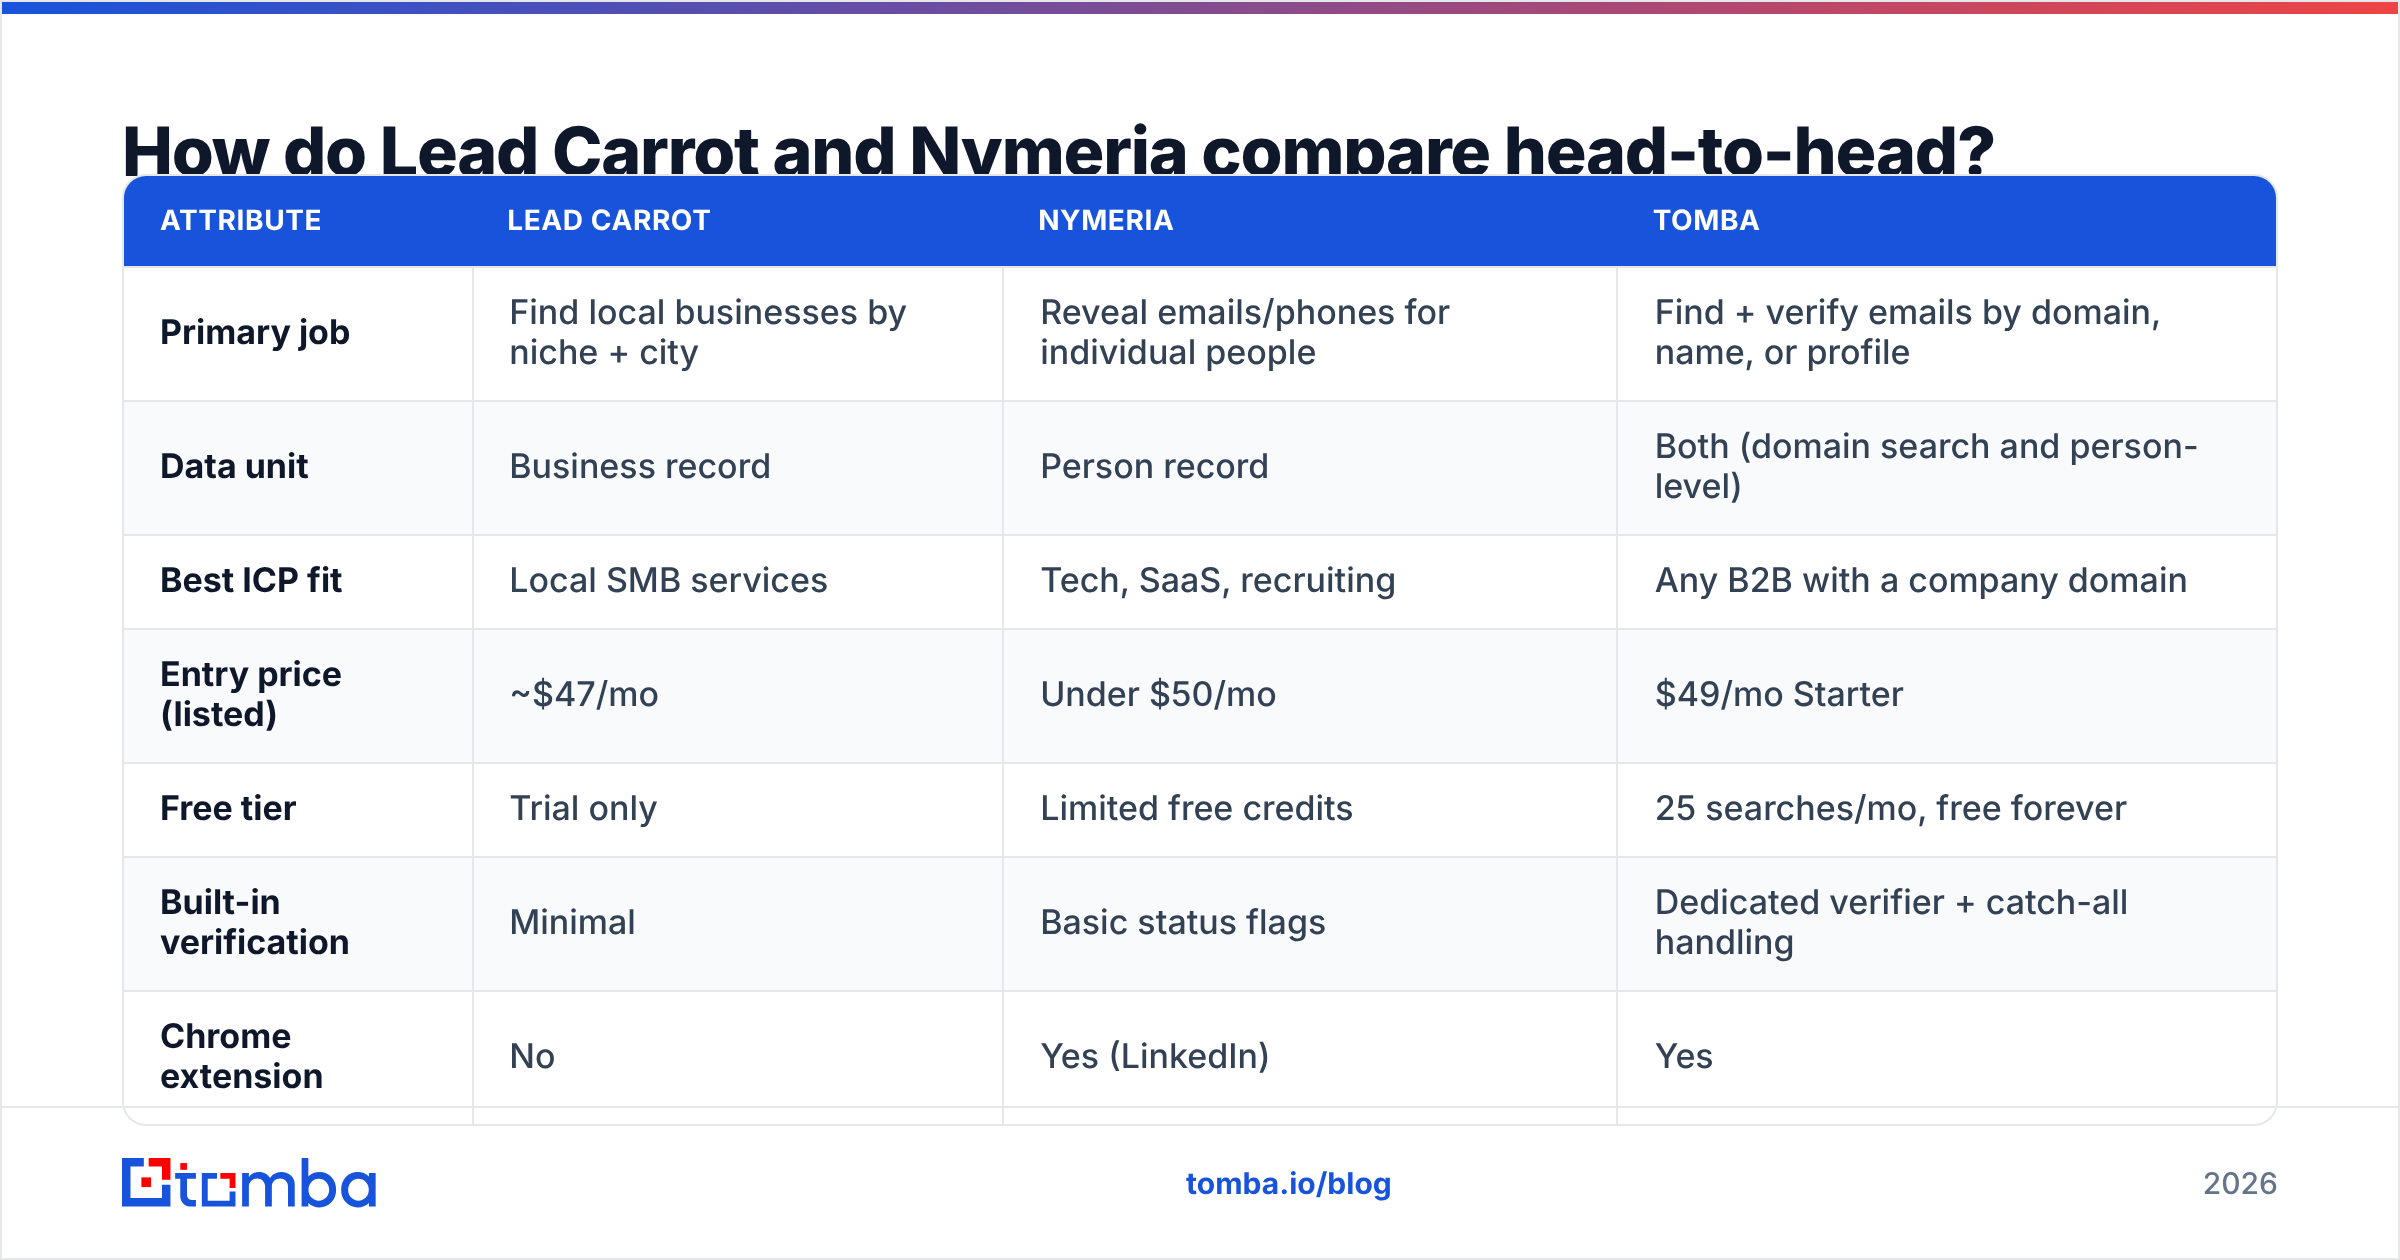Screen dimensions: 2400x1260
Task: Click the 'Data unit' row label
Action: pos(234,466)
